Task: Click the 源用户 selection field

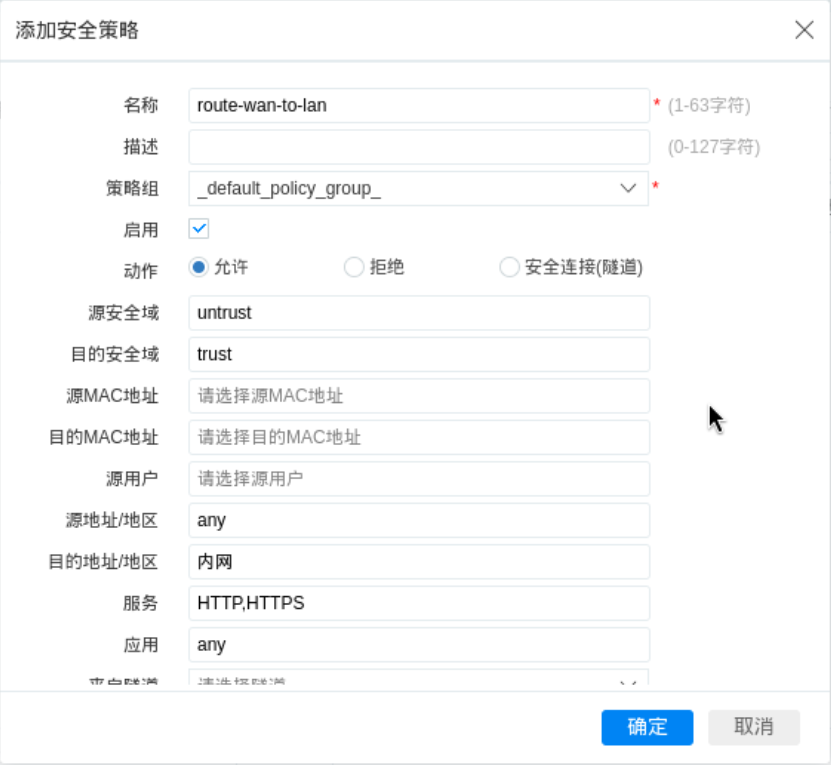Action: tap(419, 479)
